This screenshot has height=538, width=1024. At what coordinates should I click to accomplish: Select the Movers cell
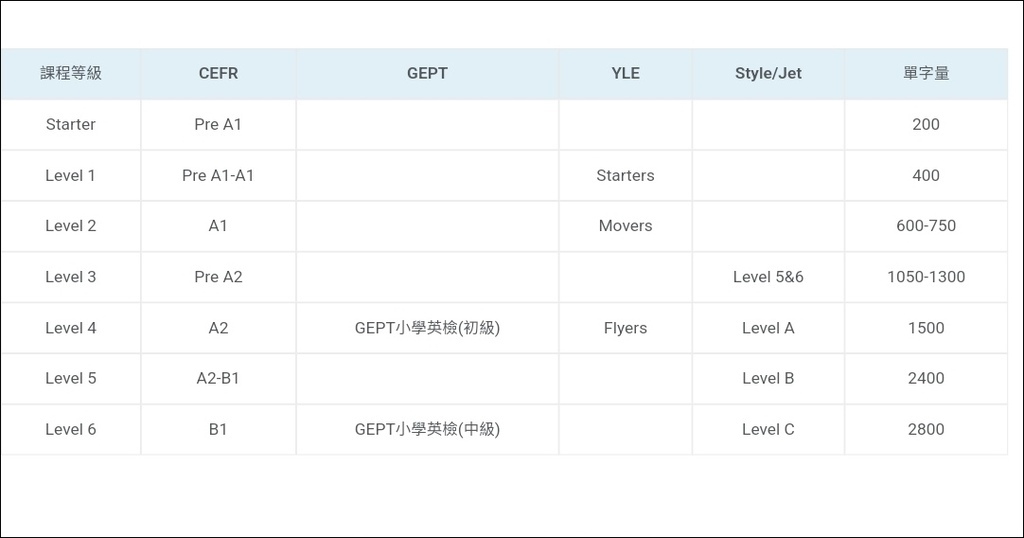[x=626, y=226]
